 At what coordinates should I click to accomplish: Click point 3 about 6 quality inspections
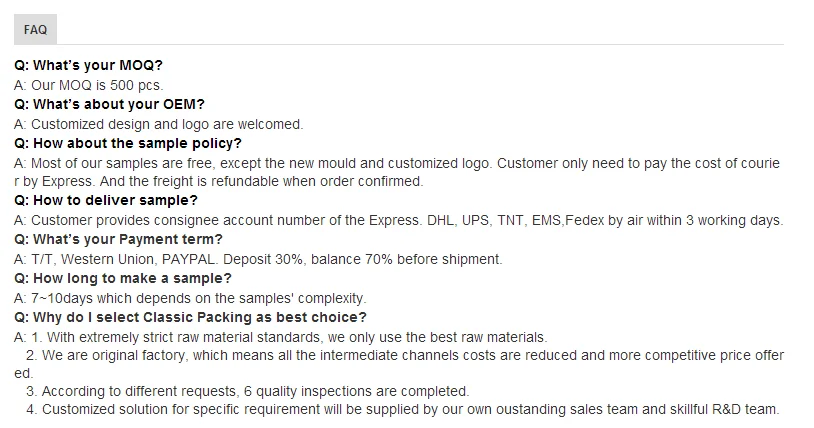click(x=247, y=391)
